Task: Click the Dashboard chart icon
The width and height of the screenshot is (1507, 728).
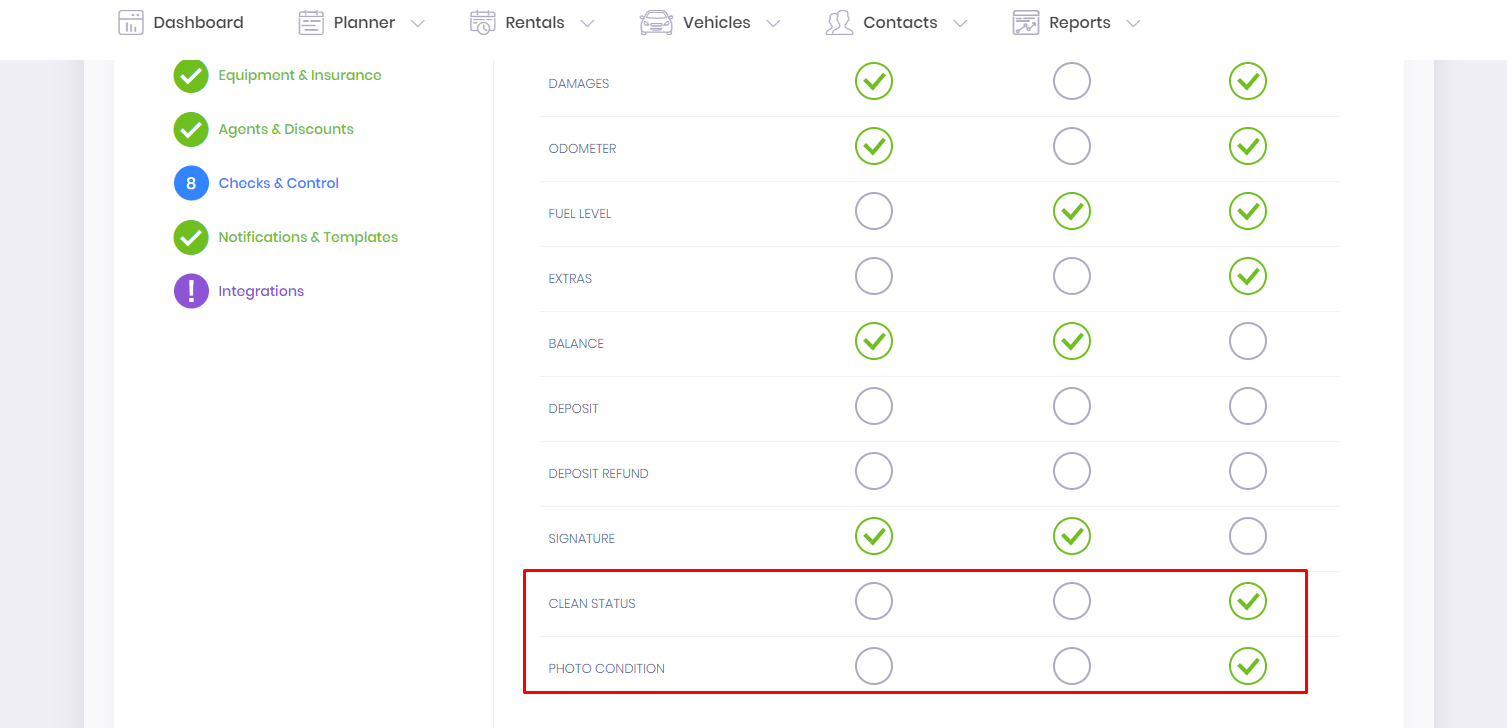Action: tap(131, 22)
